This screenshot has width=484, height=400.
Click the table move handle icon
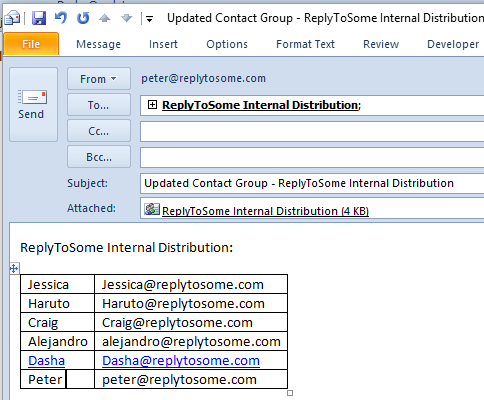point(14,268)
